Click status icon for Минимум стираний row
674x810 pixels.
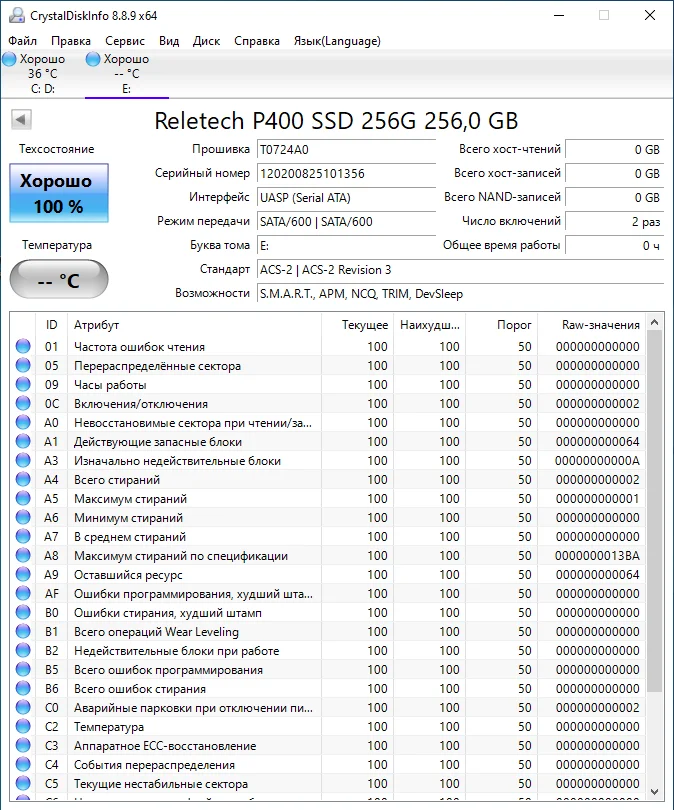click(23, 517)
